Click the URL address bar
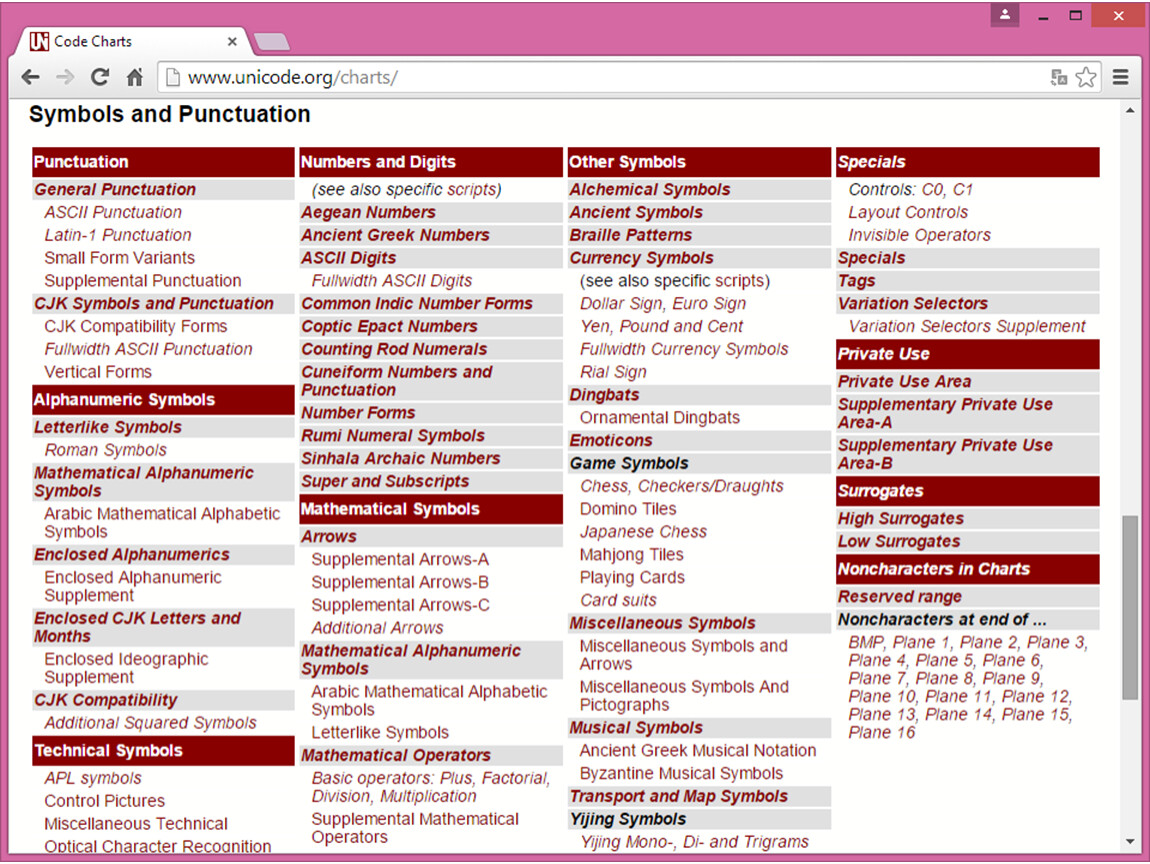Image resolution: width=1150 pixels, height=864 pixels. coord(600,77)
